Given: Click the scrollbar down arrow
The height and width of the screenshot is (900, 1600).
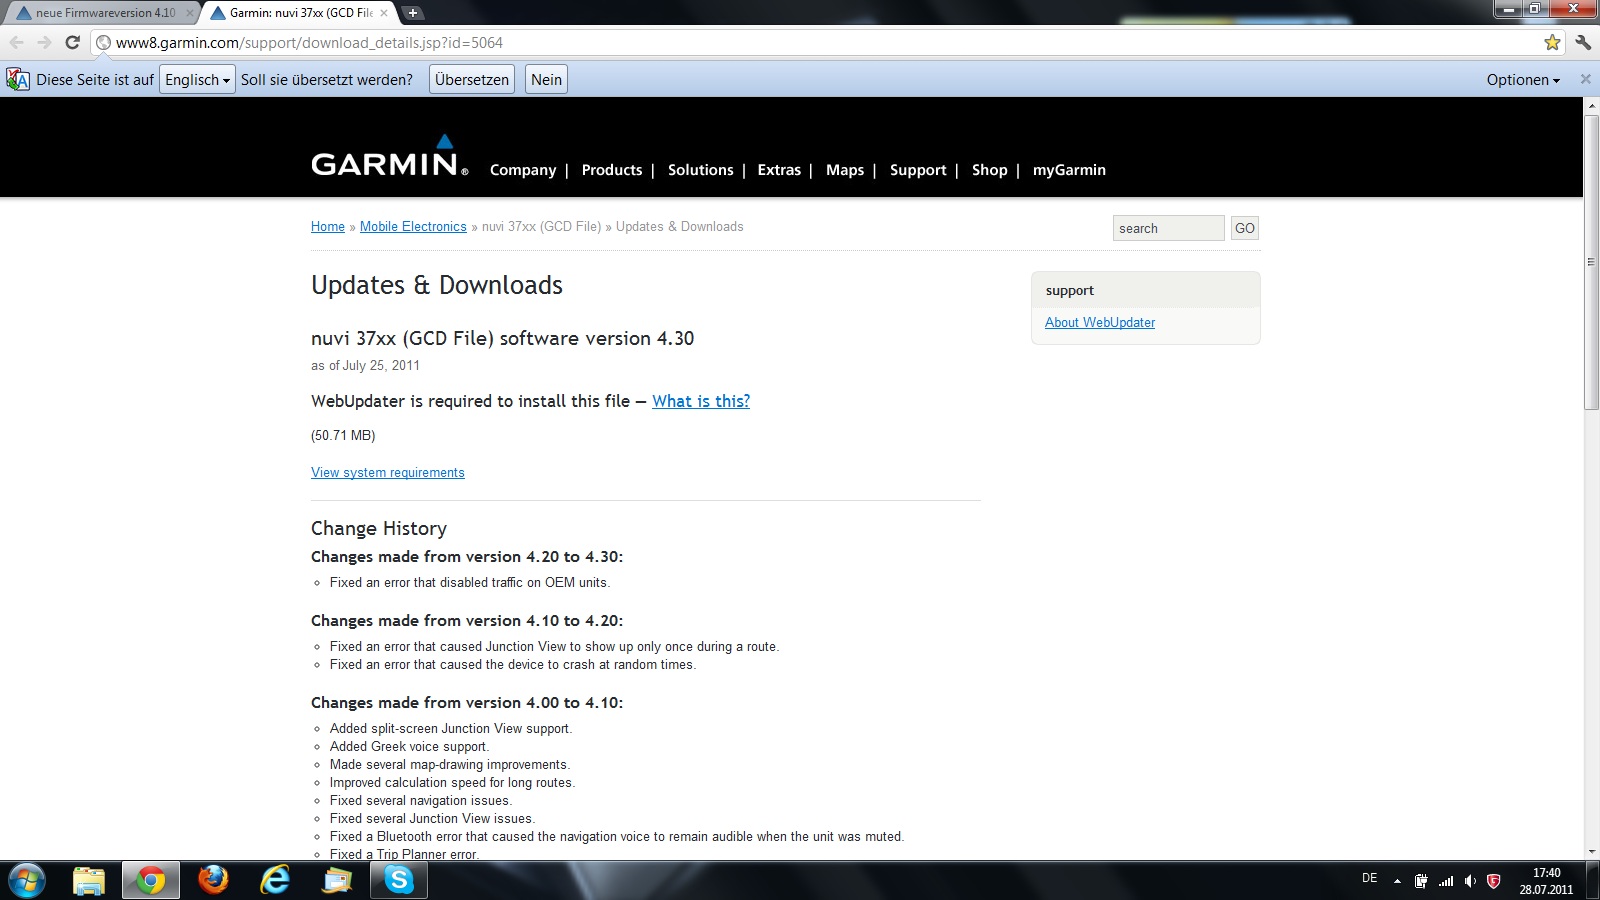Looking at the screenshot, I should 1591,852.
